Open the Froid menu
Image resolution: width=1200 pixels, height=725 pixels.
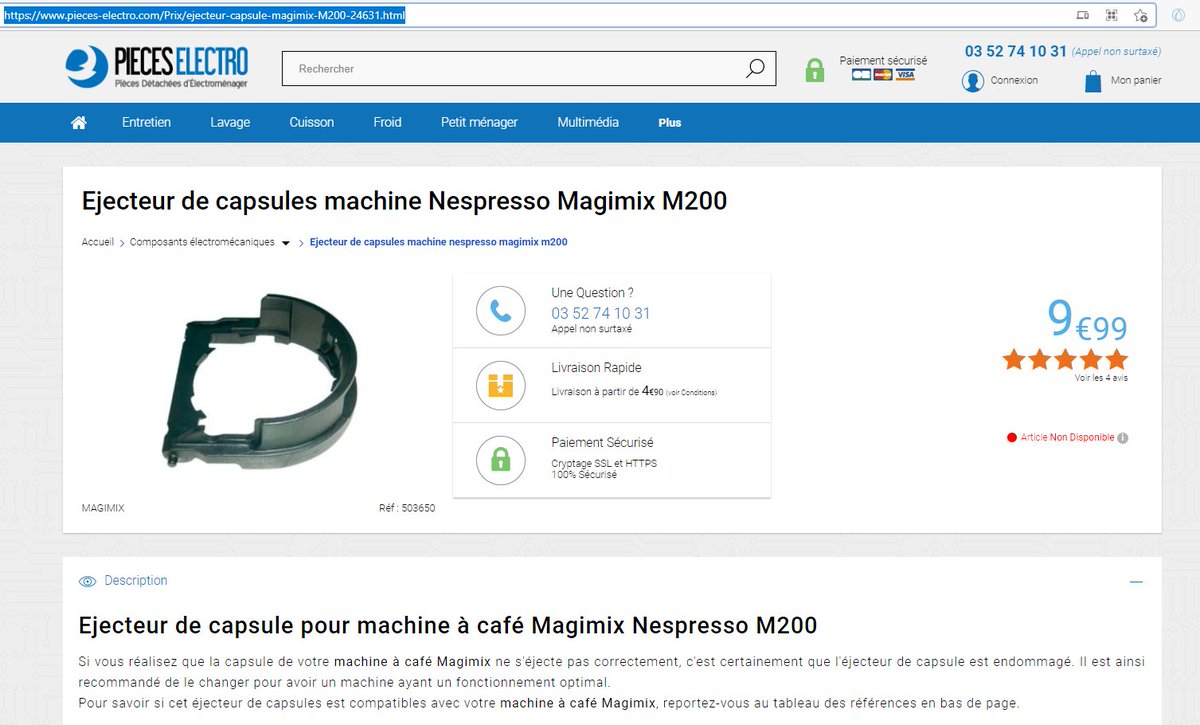point(387,122)
